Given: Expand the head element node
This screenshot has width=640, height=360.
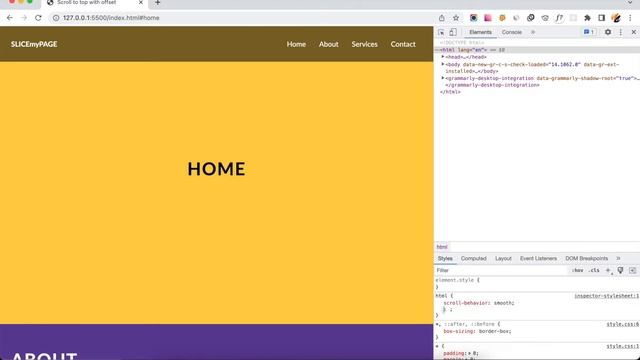Looking at the screenshot, I should point(443,57).
